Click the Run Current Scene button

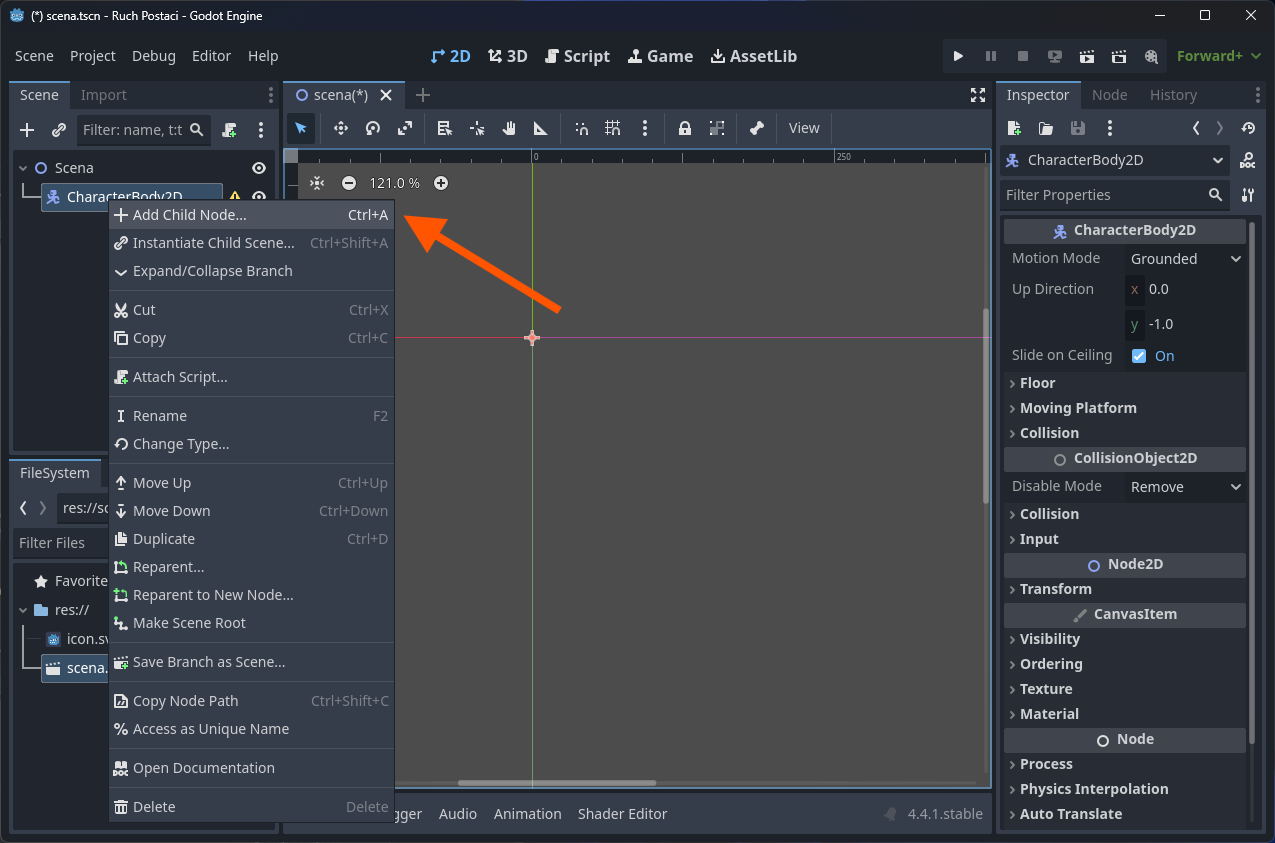coord(1087,56)
